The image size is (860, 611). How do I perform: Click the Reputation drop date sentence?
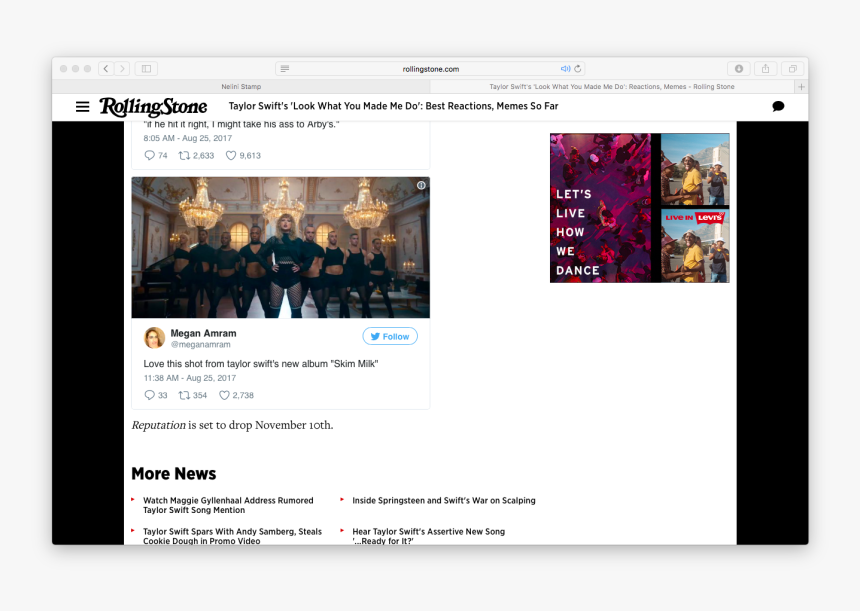pyautogui.click(x=232, y=425)
